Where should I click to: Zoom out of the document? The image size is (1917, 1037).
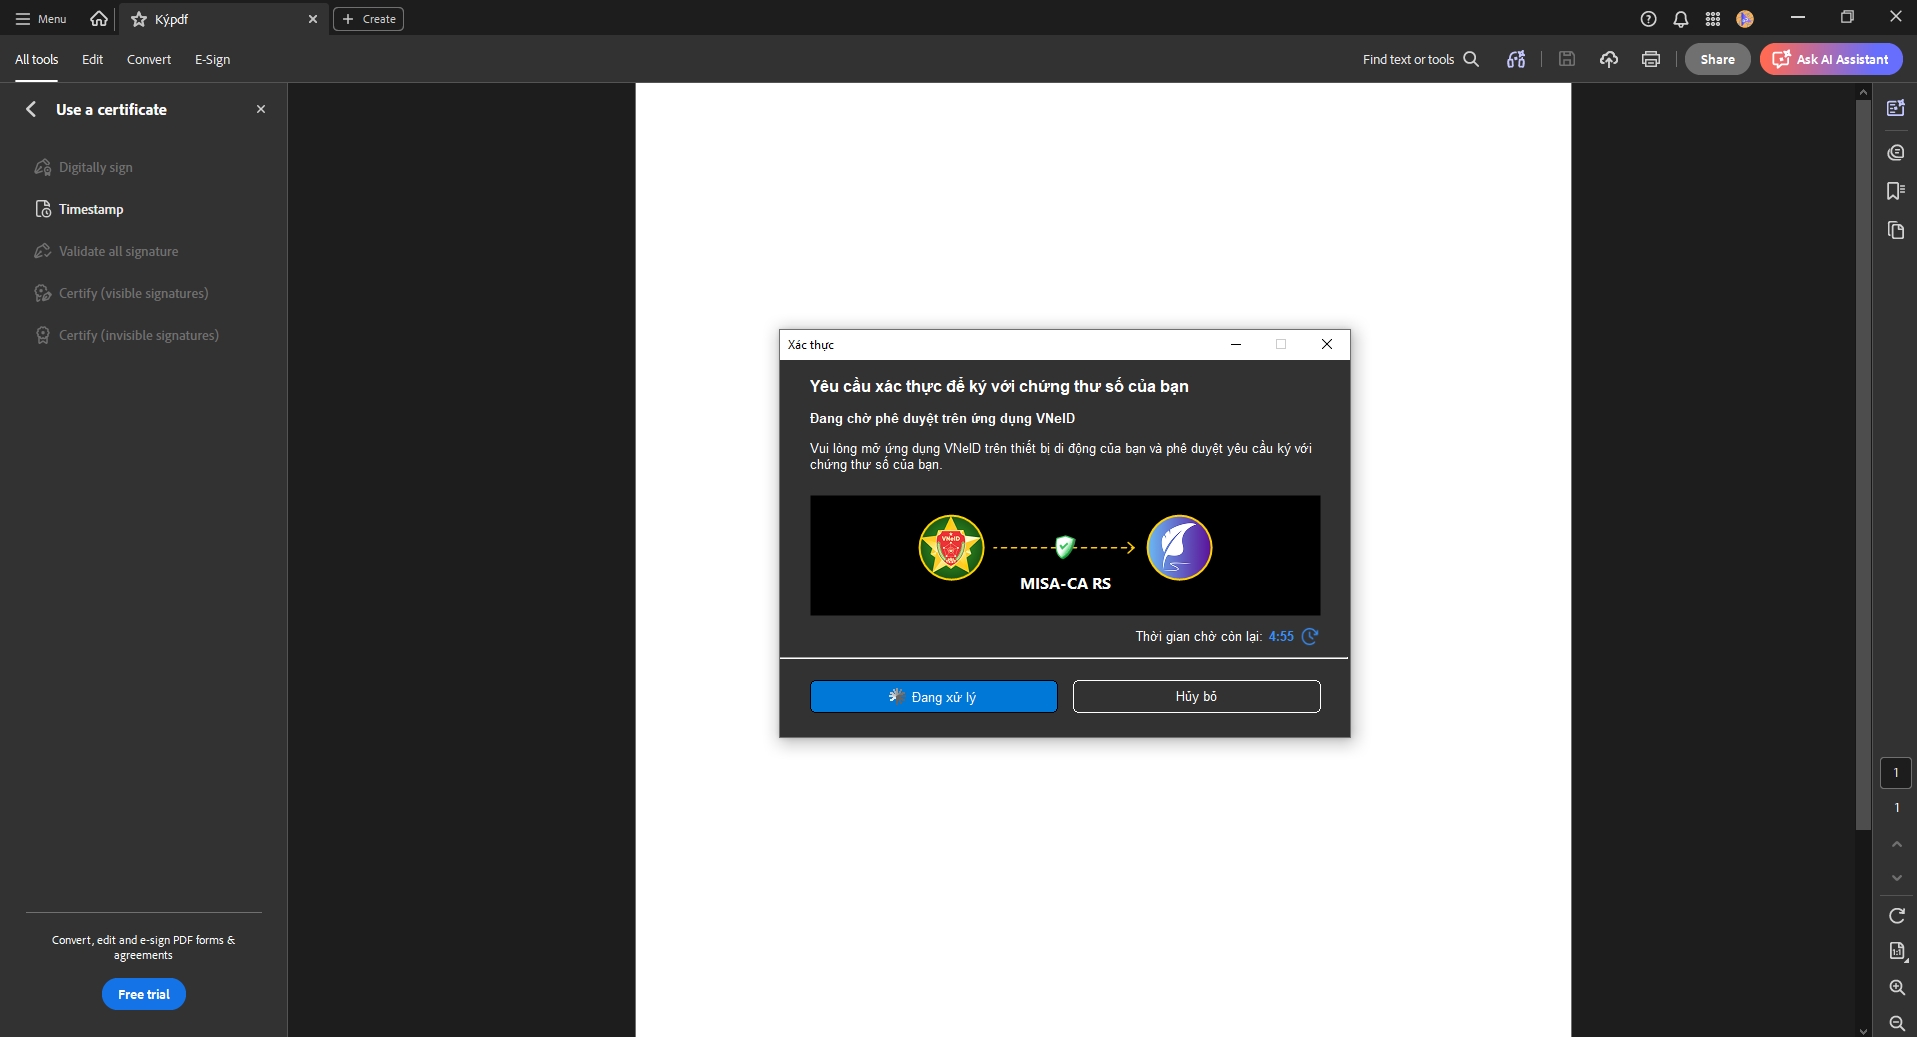point(1896,1023)
